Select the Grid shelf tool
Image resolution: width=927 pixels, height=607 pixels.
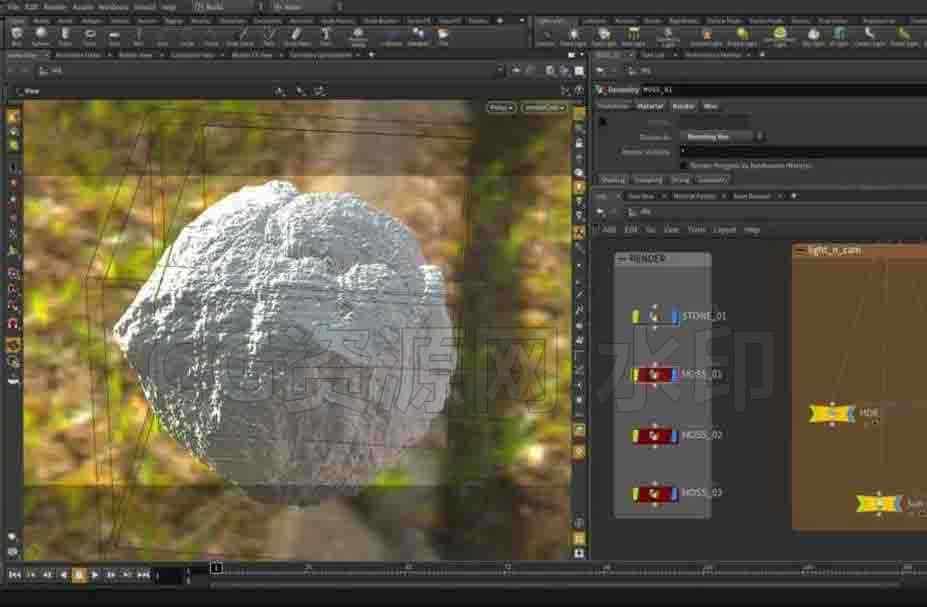pos(114,37)
